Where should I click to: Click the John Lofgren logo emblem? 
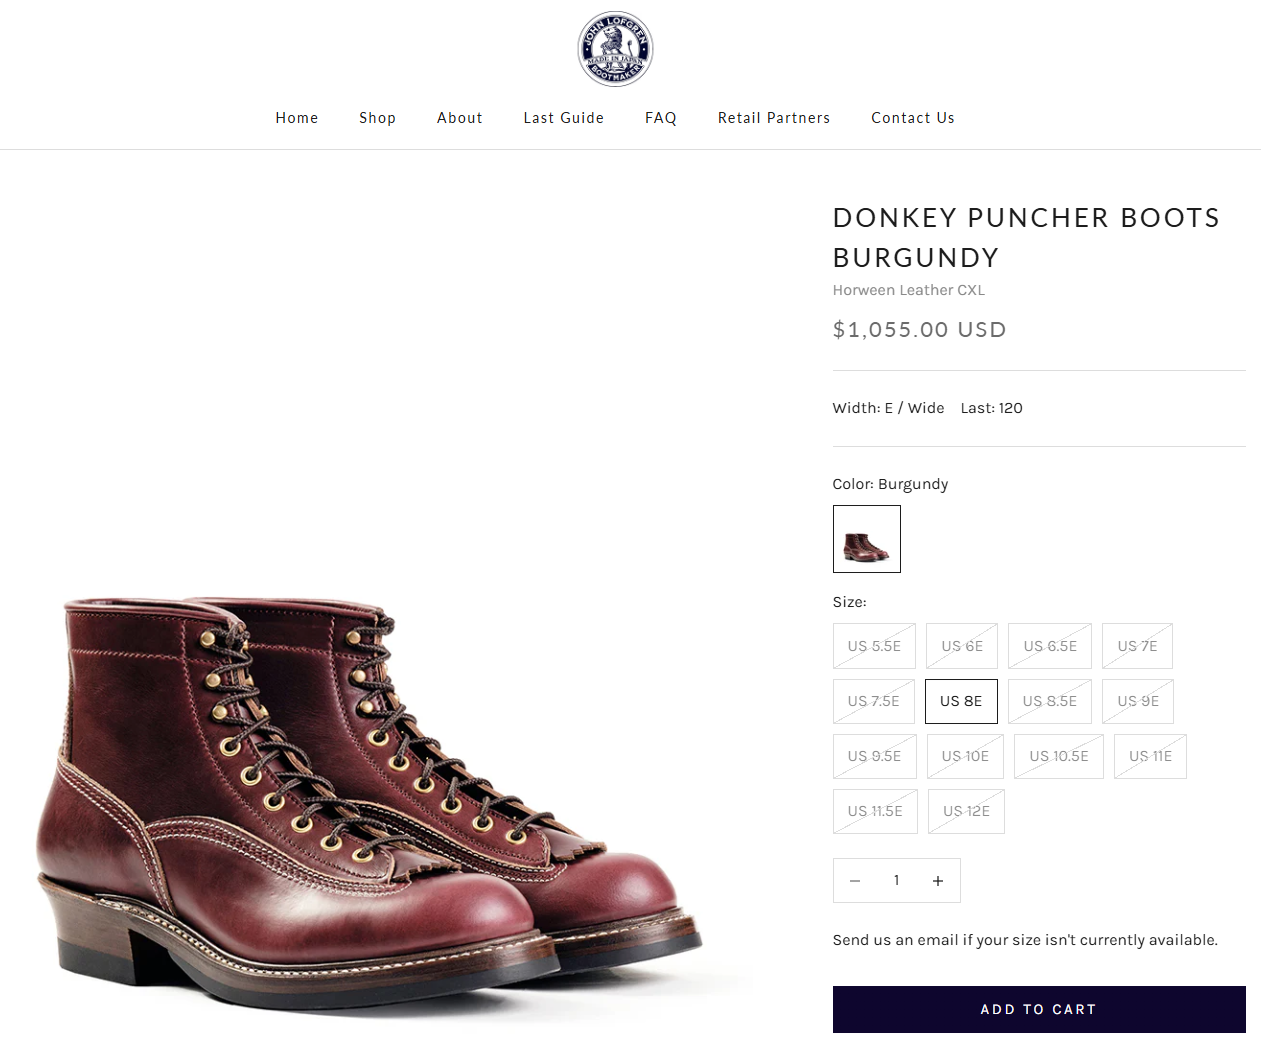[615, 49]
